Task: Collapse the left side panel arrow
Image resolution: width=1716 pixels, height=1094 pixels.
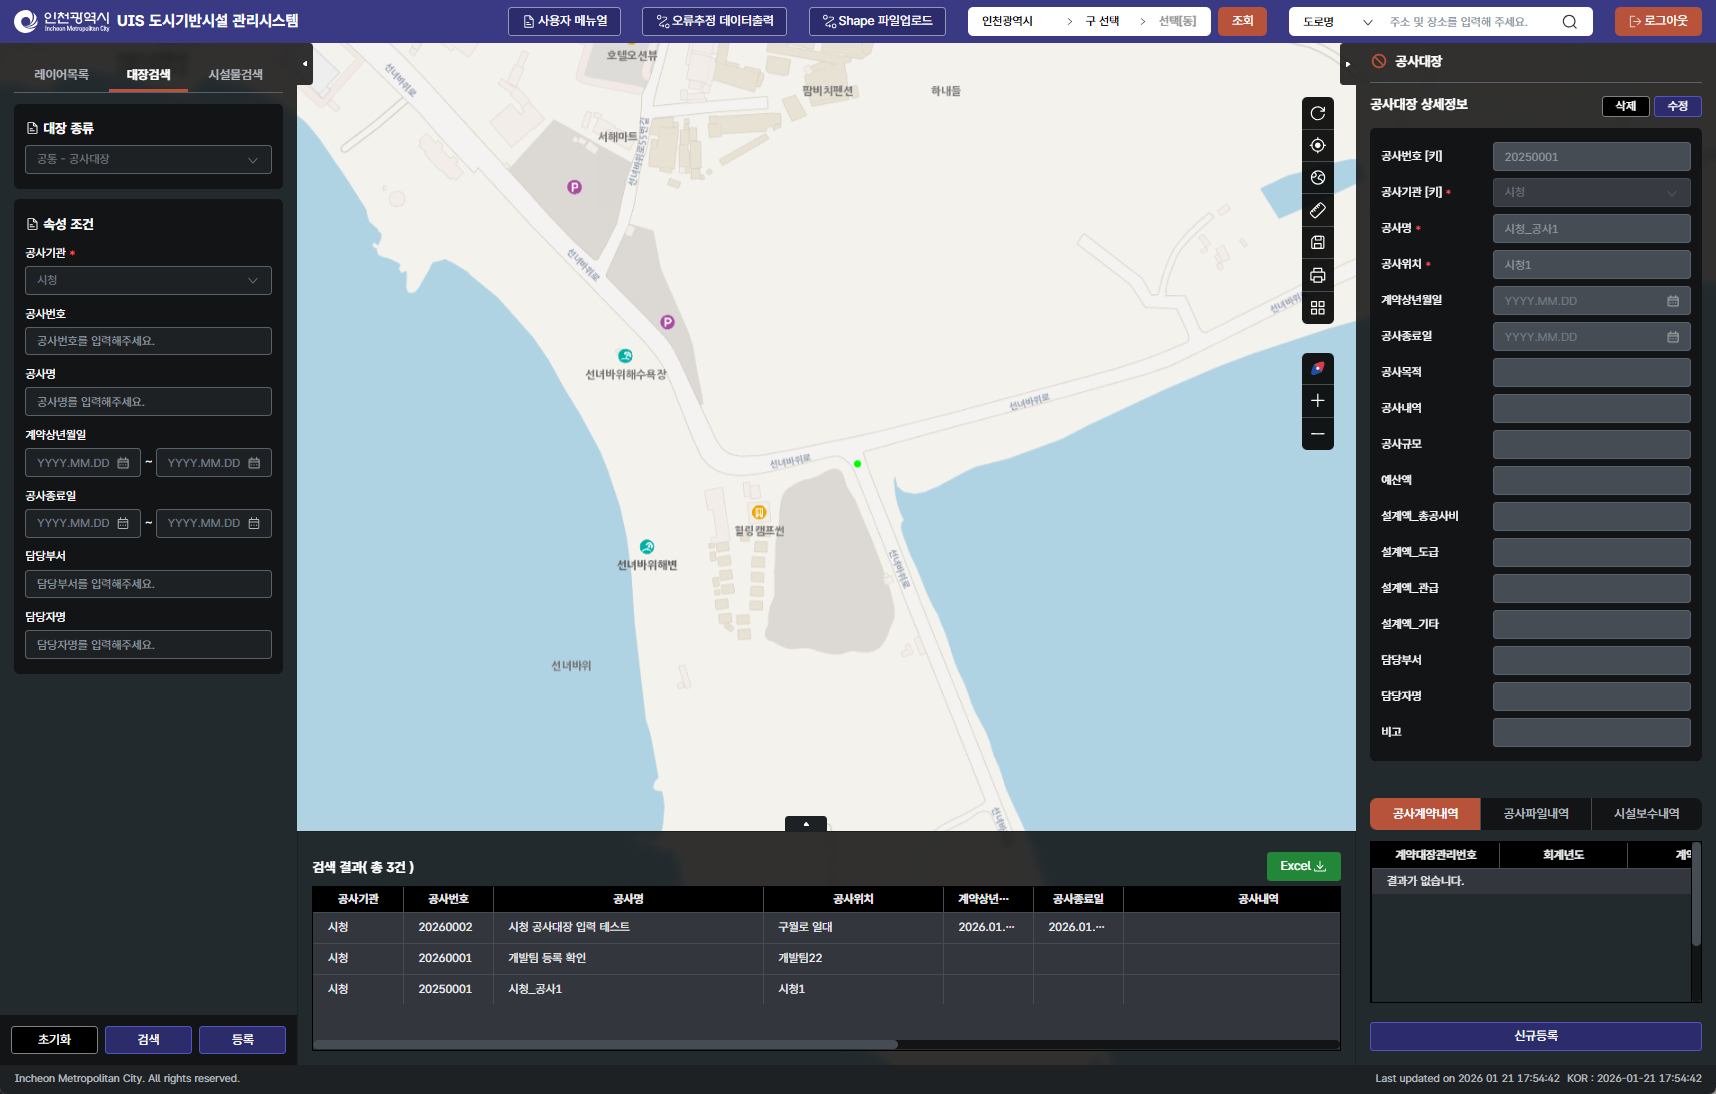Action: click(x=305, y=63)
